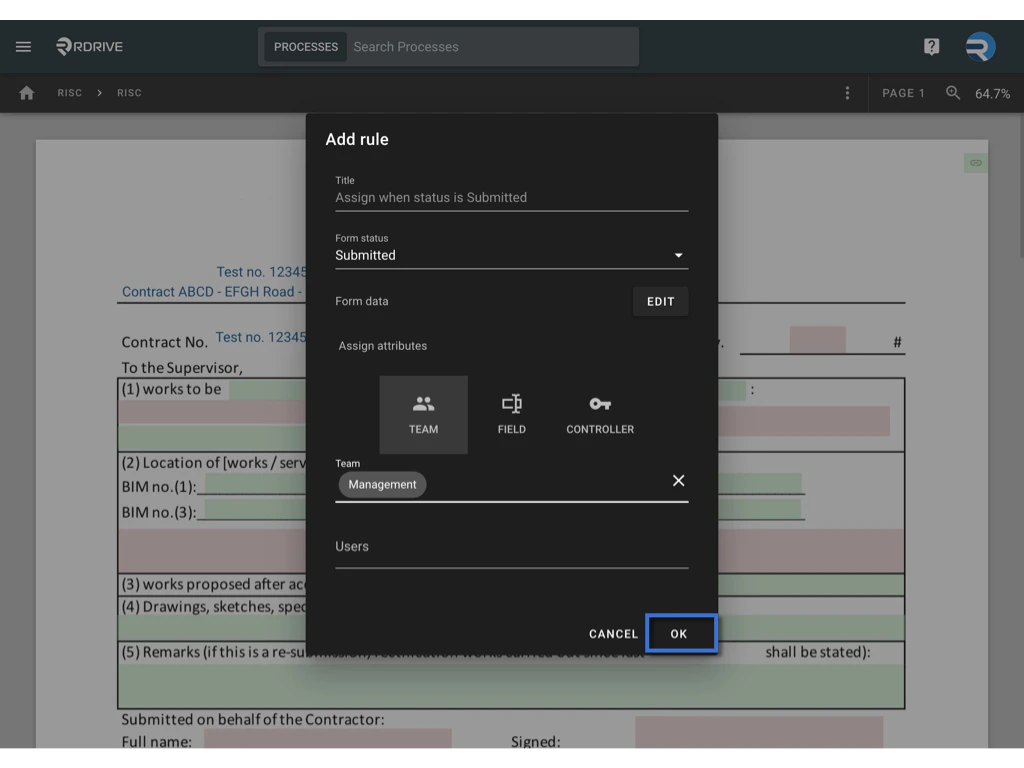Viewport: 1024px width, 768px height.
Task: Remove the Management team using the X icon
Action: 678,480
